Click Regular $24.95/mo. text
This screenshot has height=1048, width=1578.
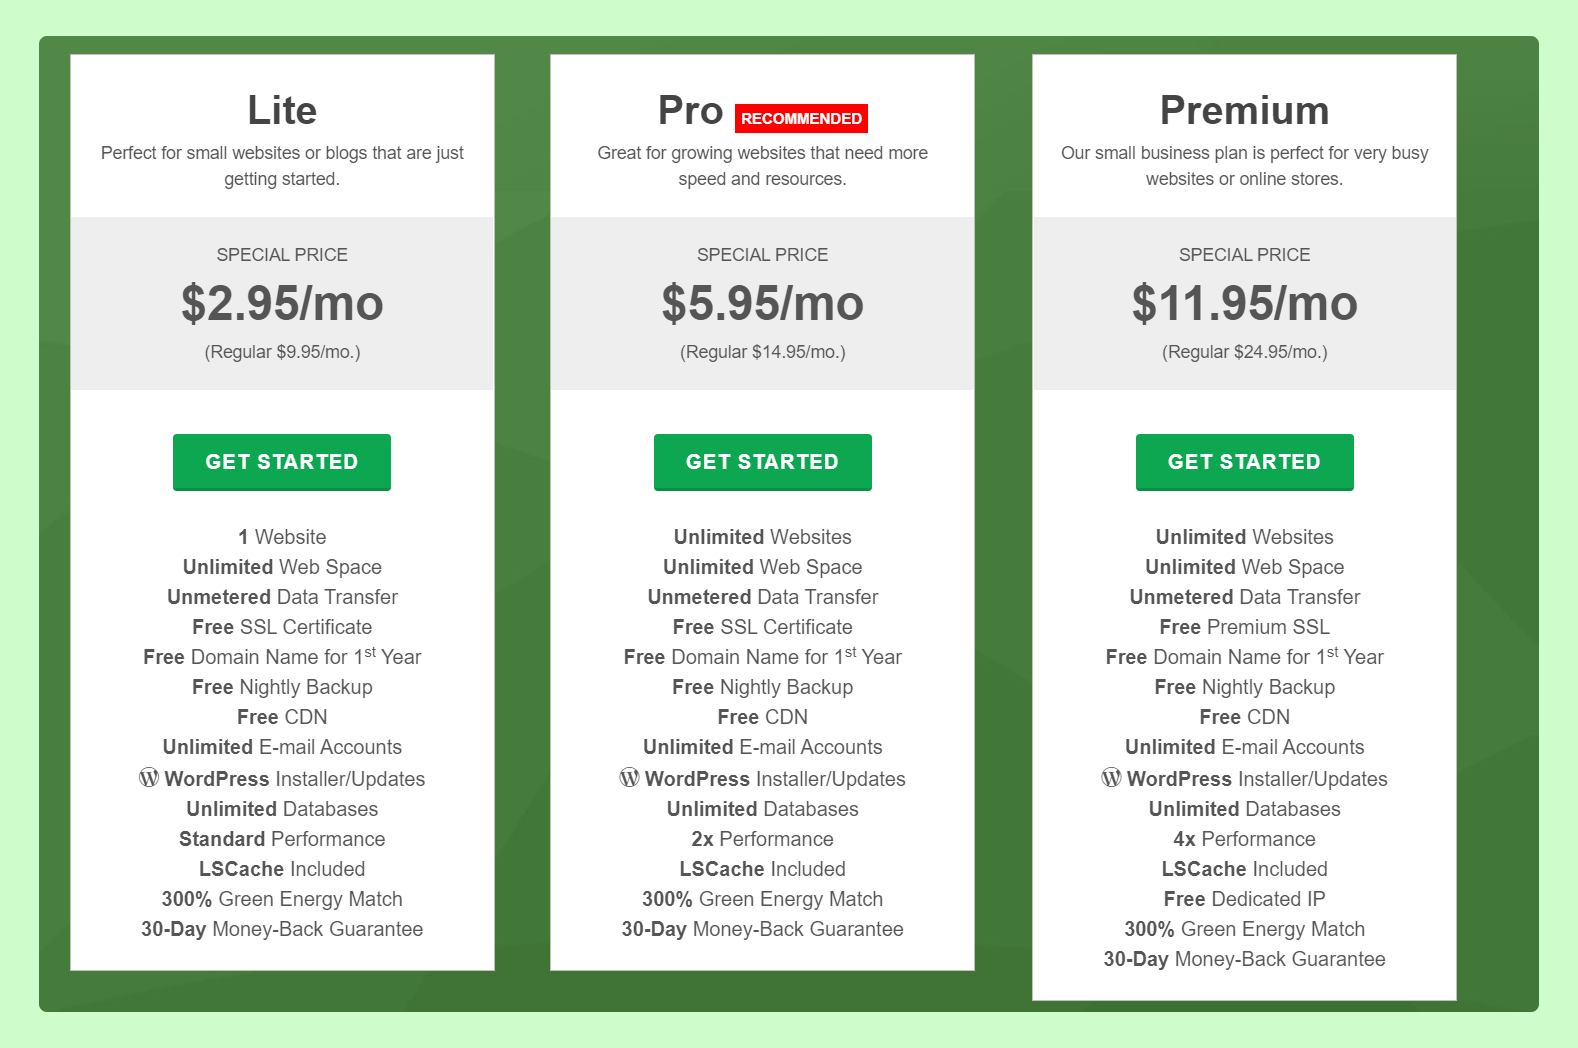(1244, 352)
